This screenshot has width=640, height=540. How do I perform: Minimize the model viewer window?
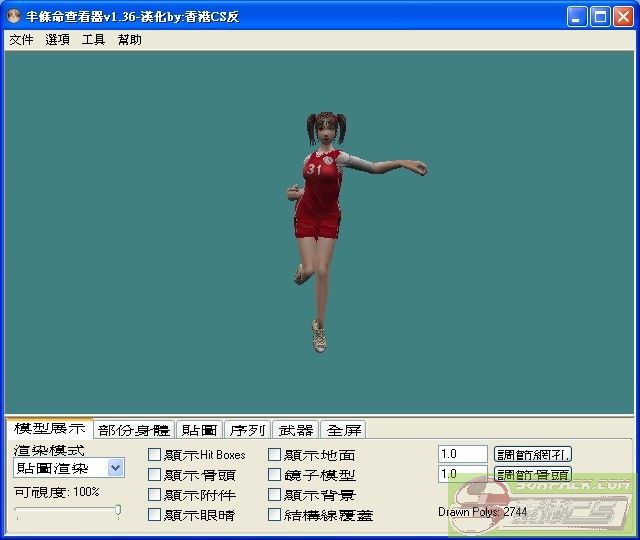tap(578, 16)
